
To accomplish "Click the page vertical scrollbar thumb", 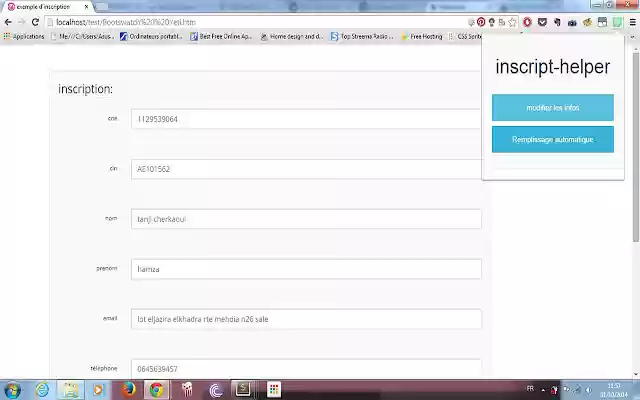I will coord(636,147).
